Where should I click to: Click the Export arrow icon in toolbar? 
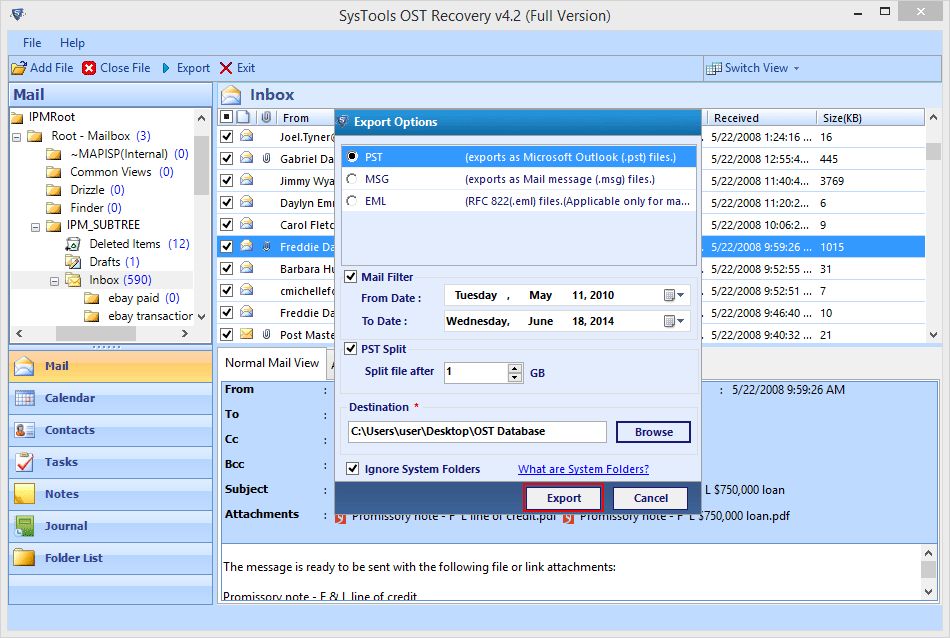pos(166,68)
